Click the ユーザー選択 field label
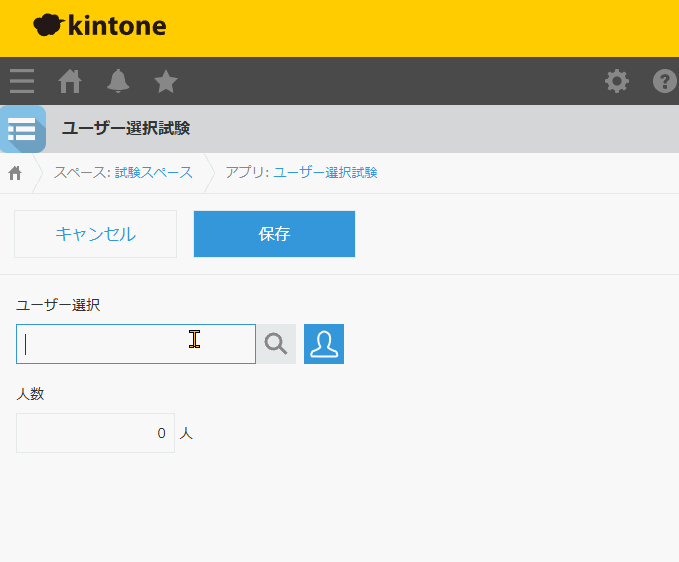 point(58,305)
